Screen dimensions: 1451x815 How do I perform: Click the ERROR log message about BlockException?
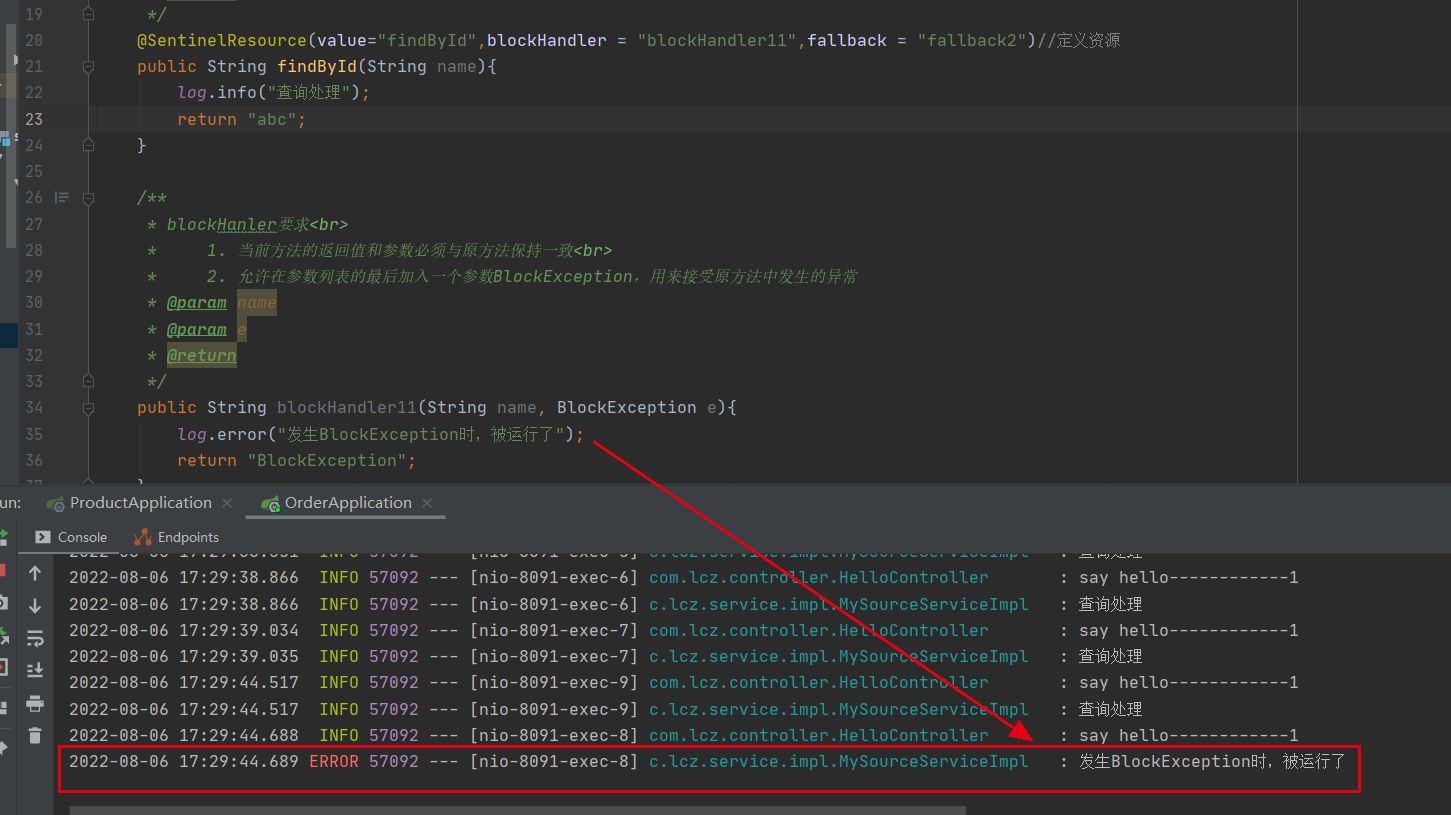point(1212,761)
